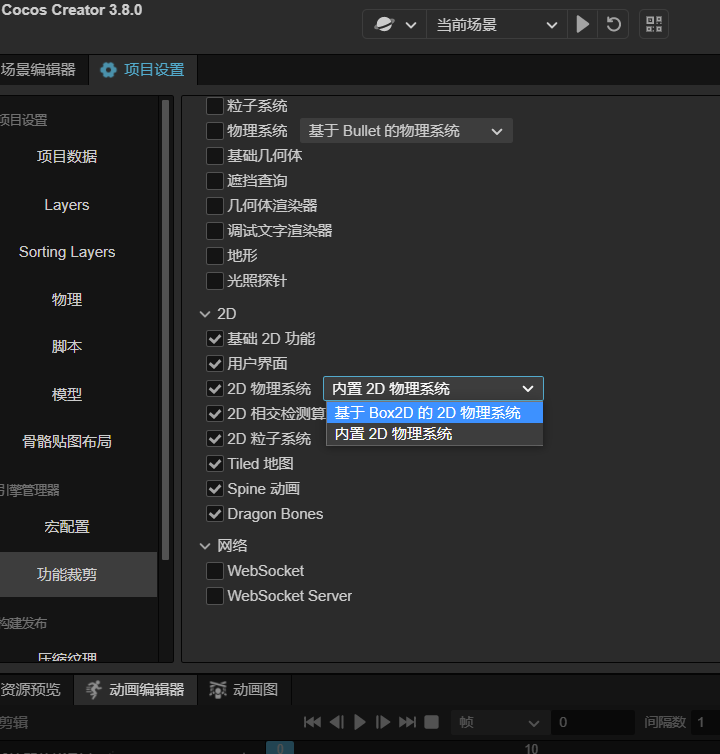This screenshot has width=720, height=754.
Task: Open the 脚本 settings page
Action: pos(67,347)
